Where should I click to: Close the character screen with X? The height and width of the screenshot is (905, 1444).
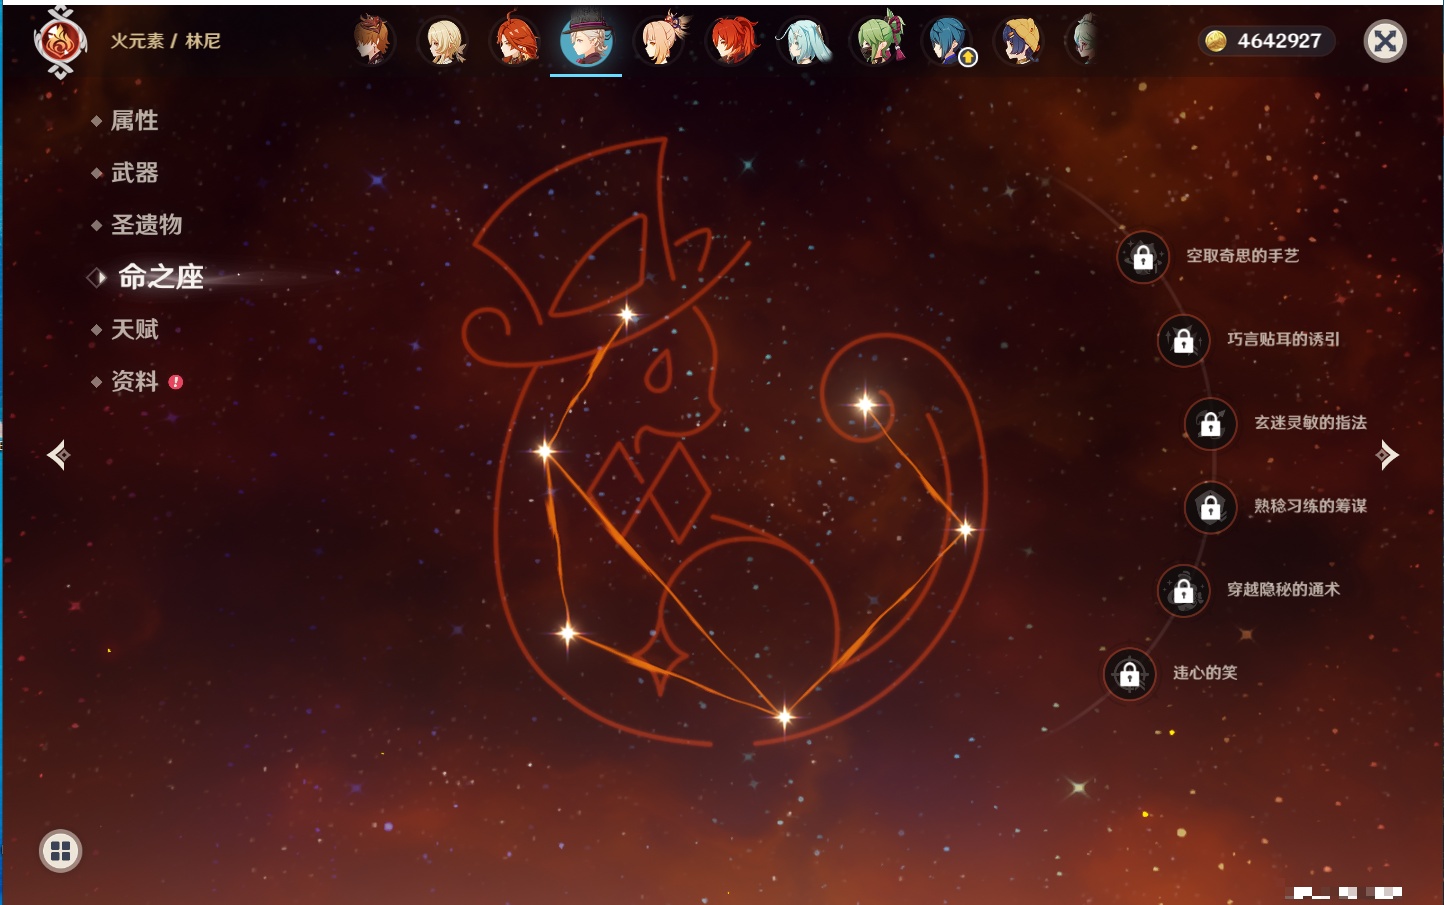(1385, 41)
